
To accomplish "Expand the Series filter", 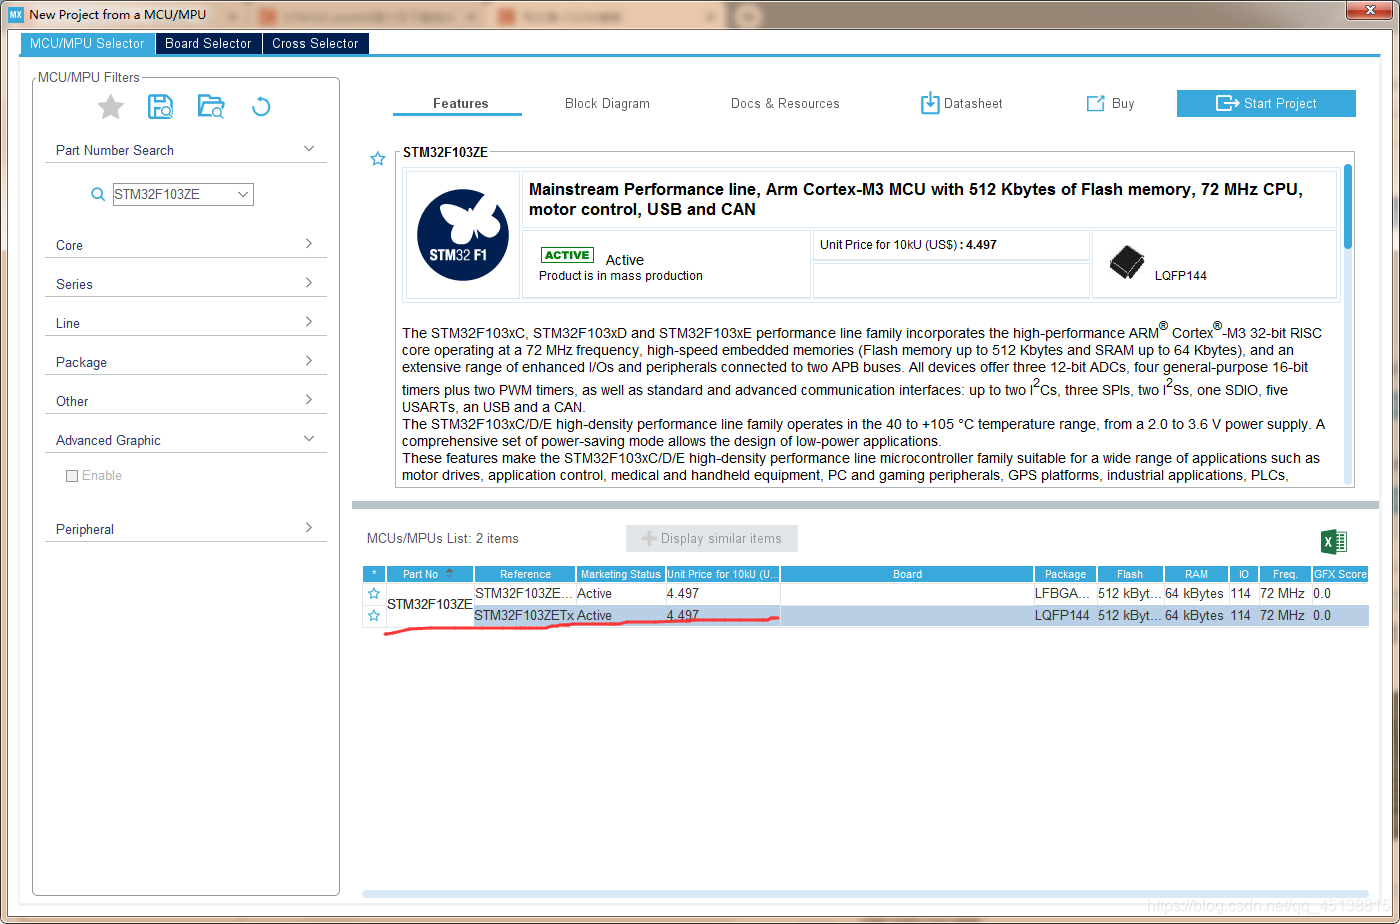I will [x=309, y=283].
